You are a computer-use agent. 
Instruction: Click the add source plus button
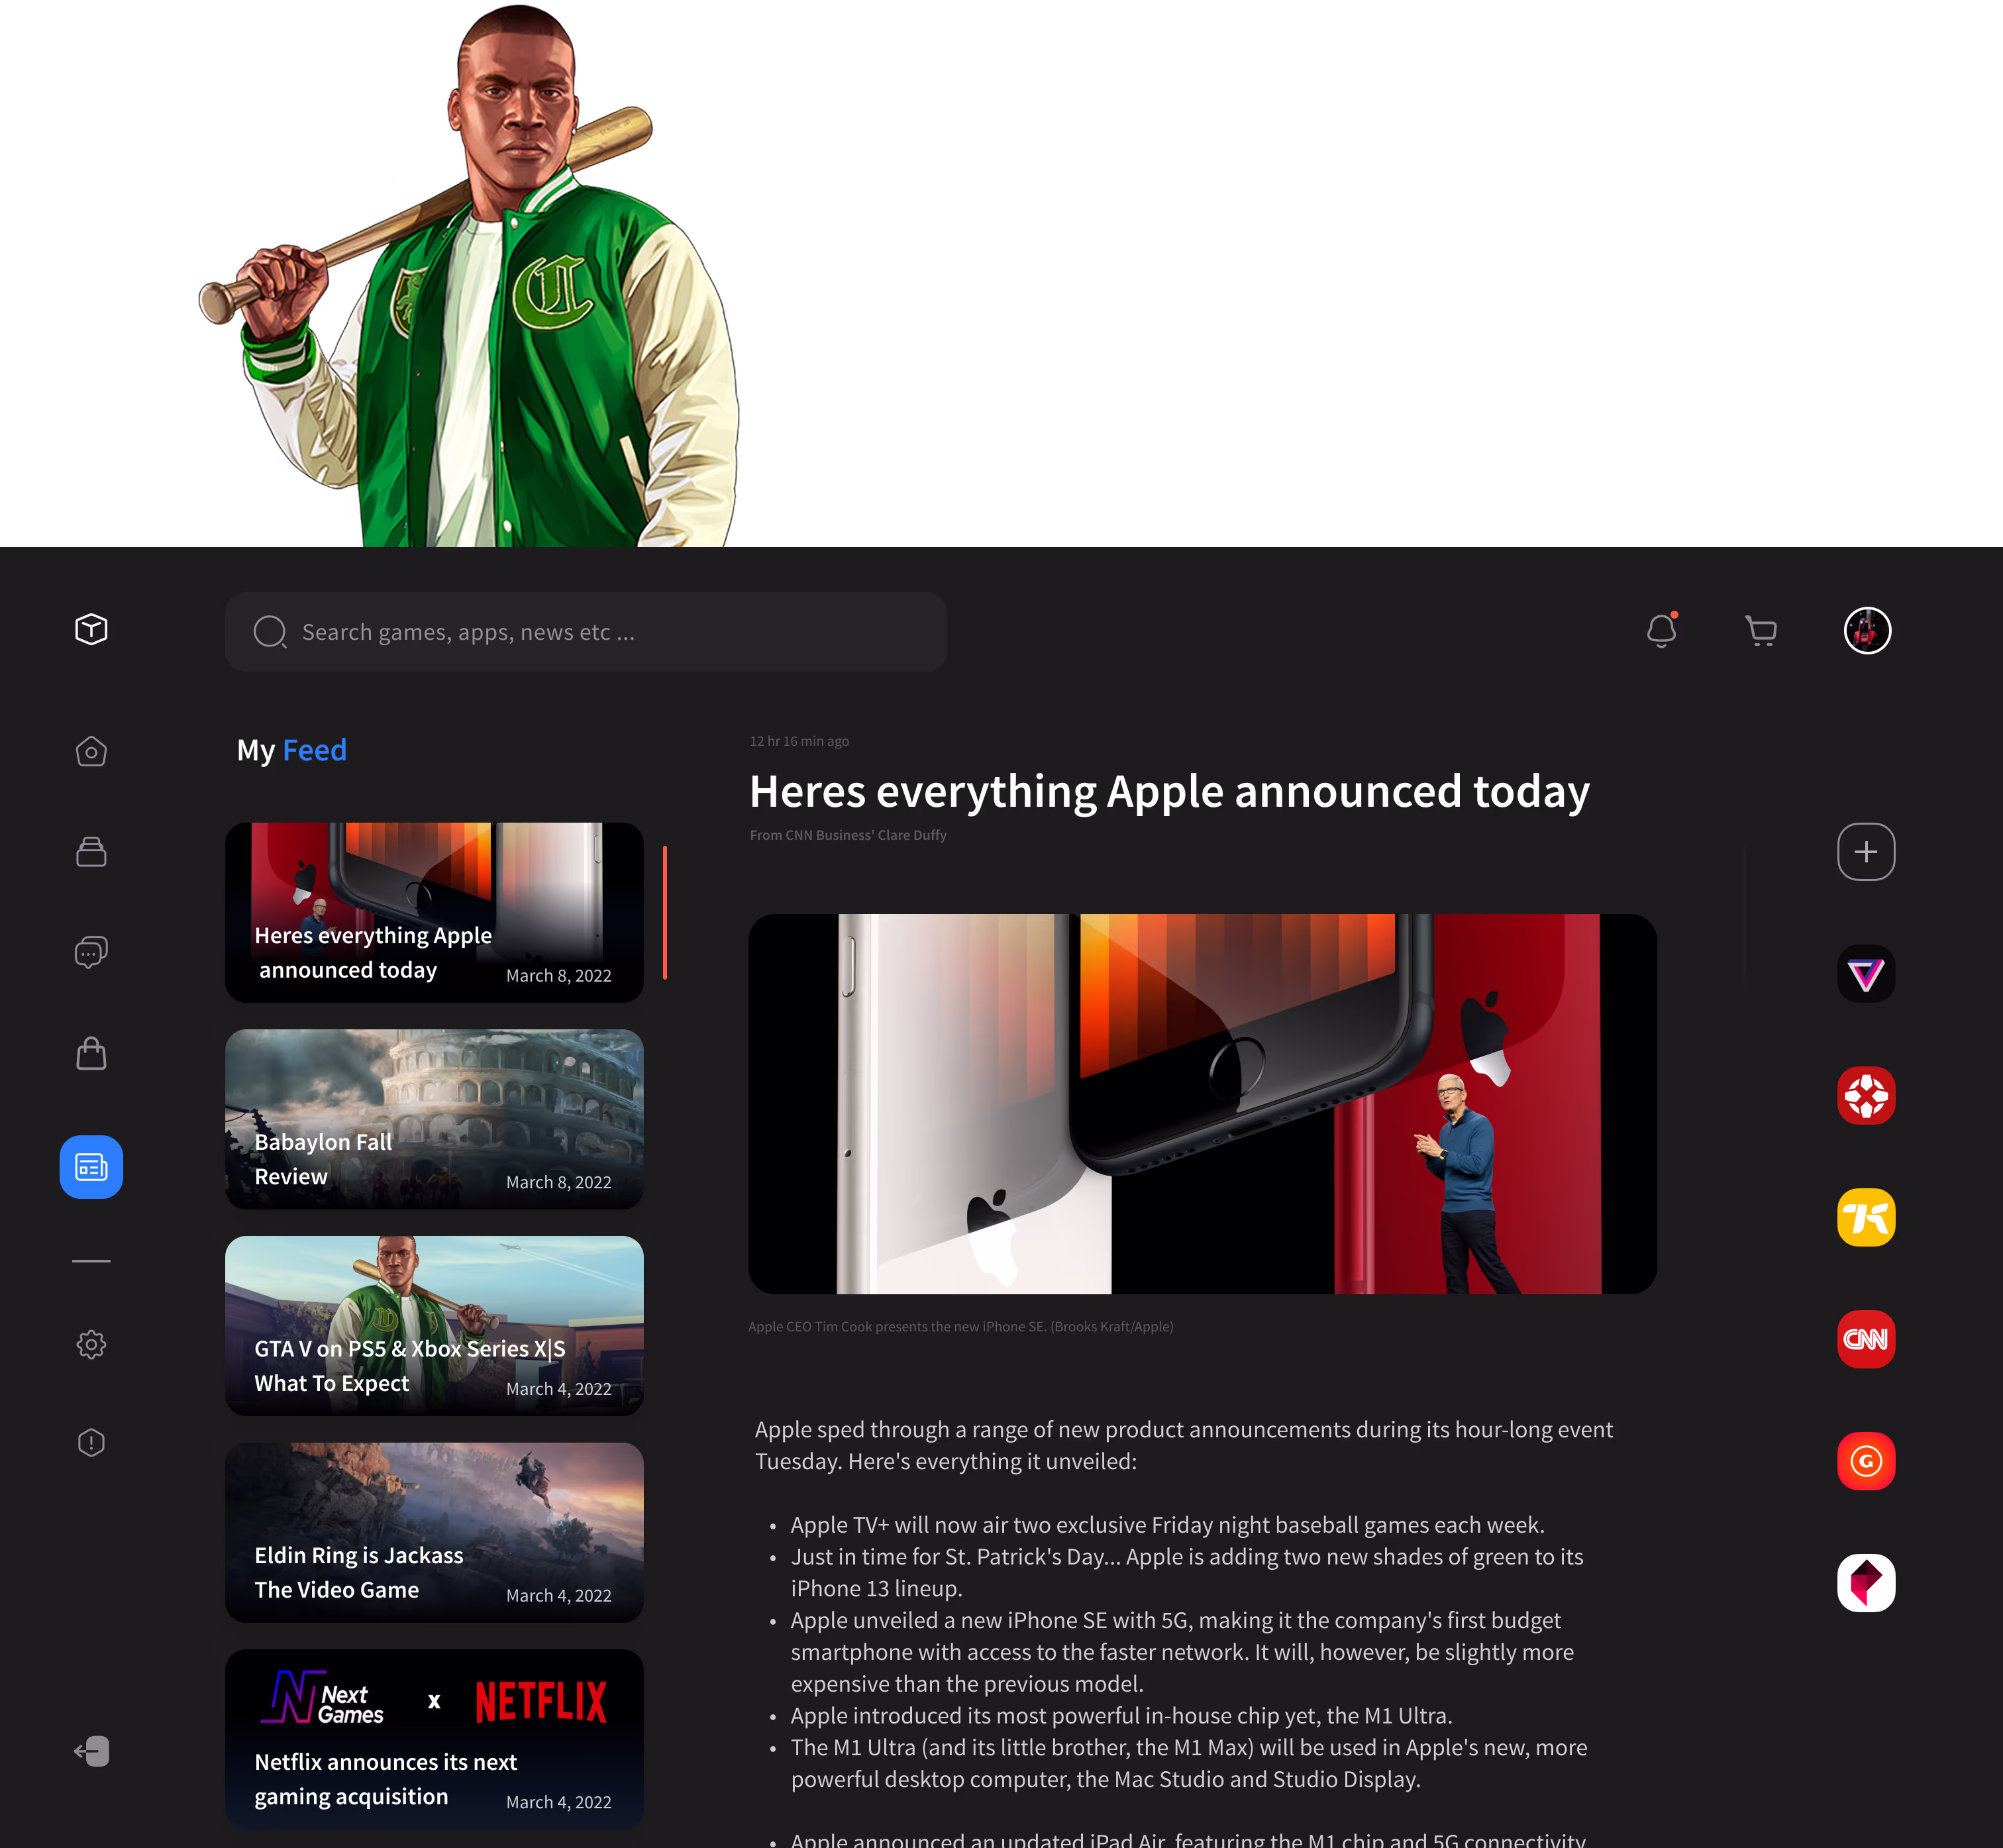[x=1865, y=852]
